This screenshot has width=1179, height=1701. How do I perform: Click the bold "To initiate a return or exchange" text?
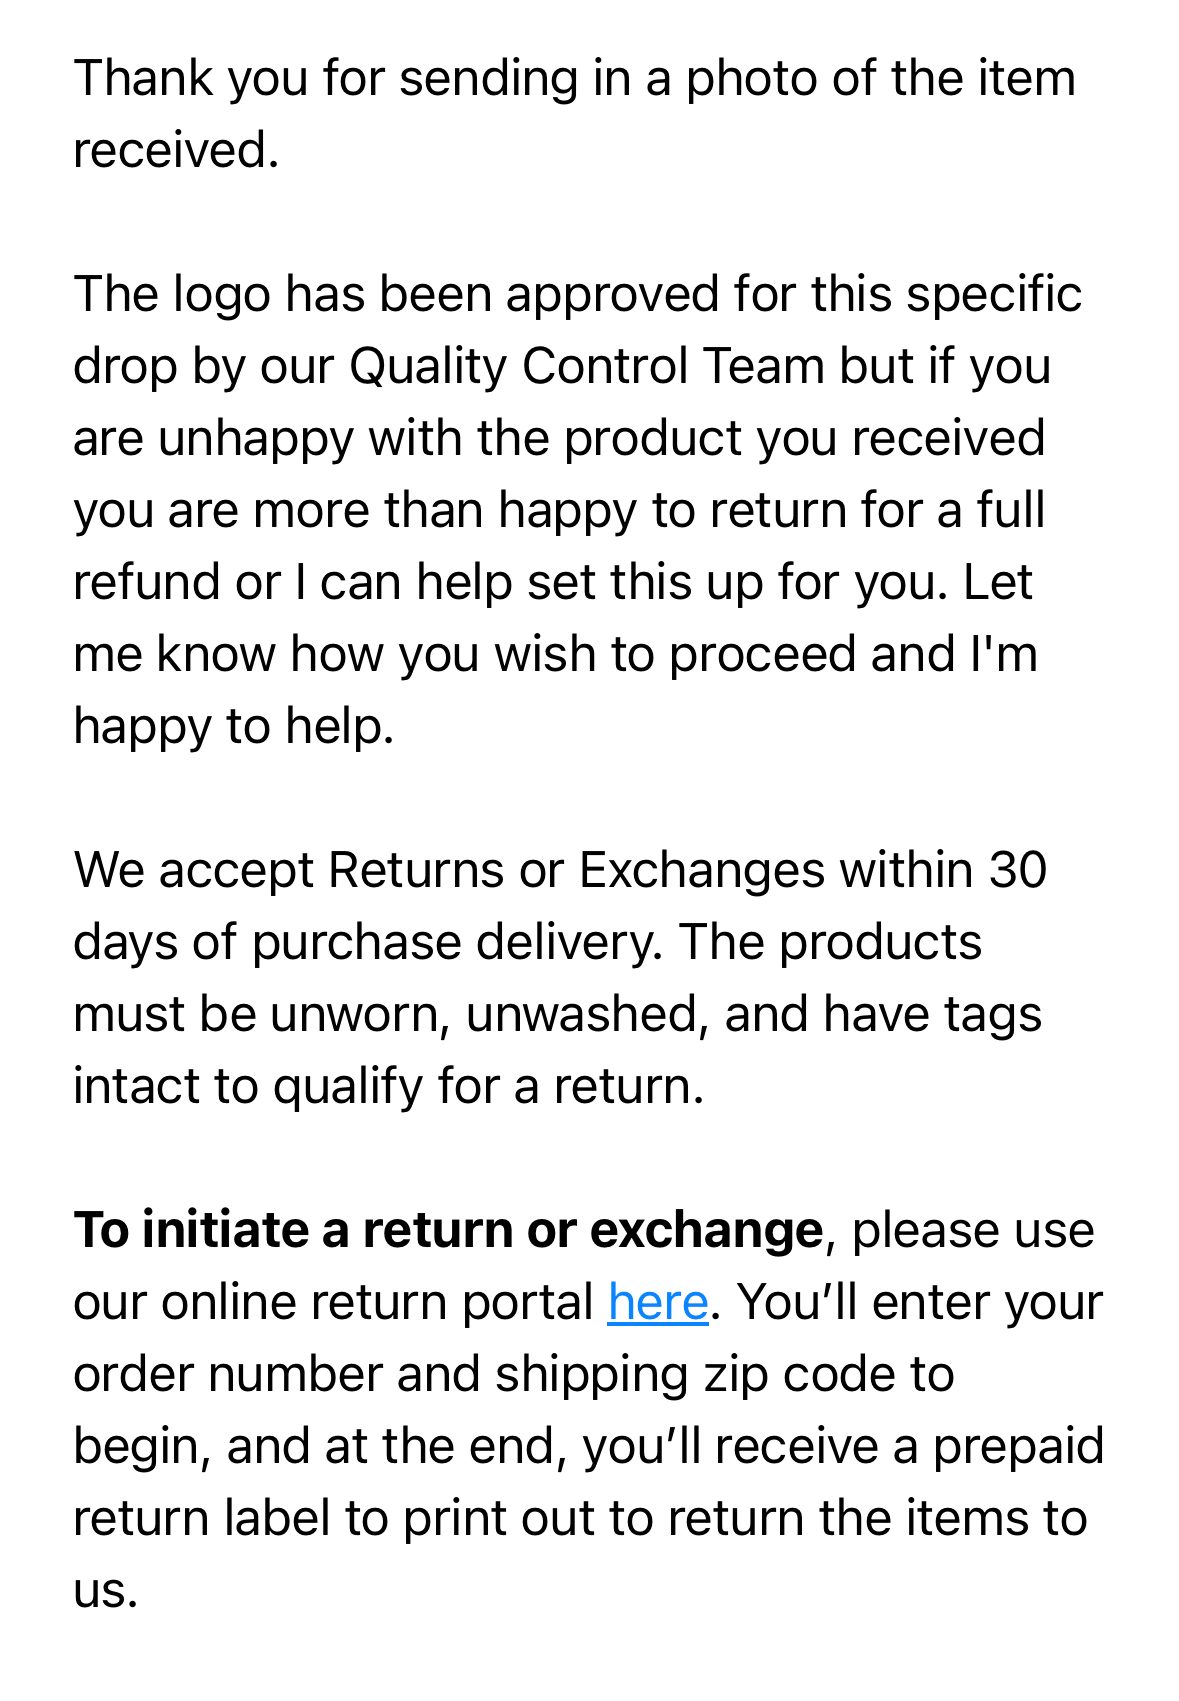click(x=447, y=1230)
